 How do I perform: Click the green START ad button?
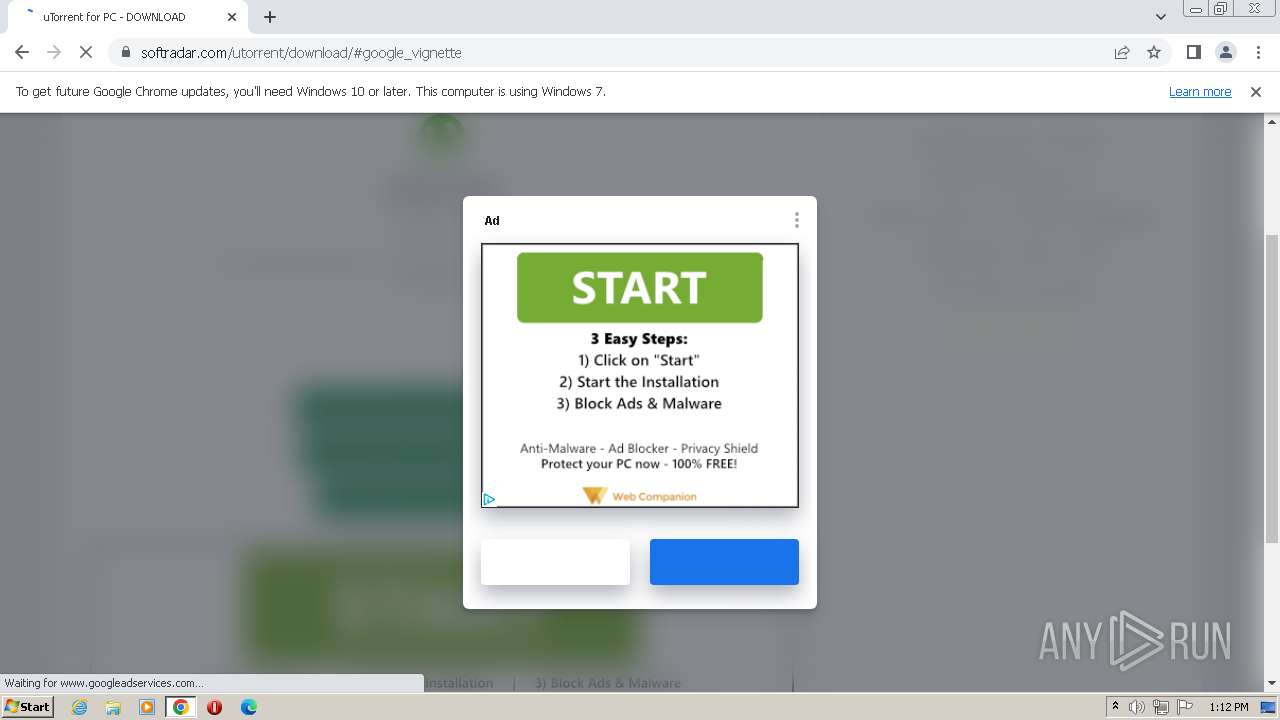pos(639,287)
